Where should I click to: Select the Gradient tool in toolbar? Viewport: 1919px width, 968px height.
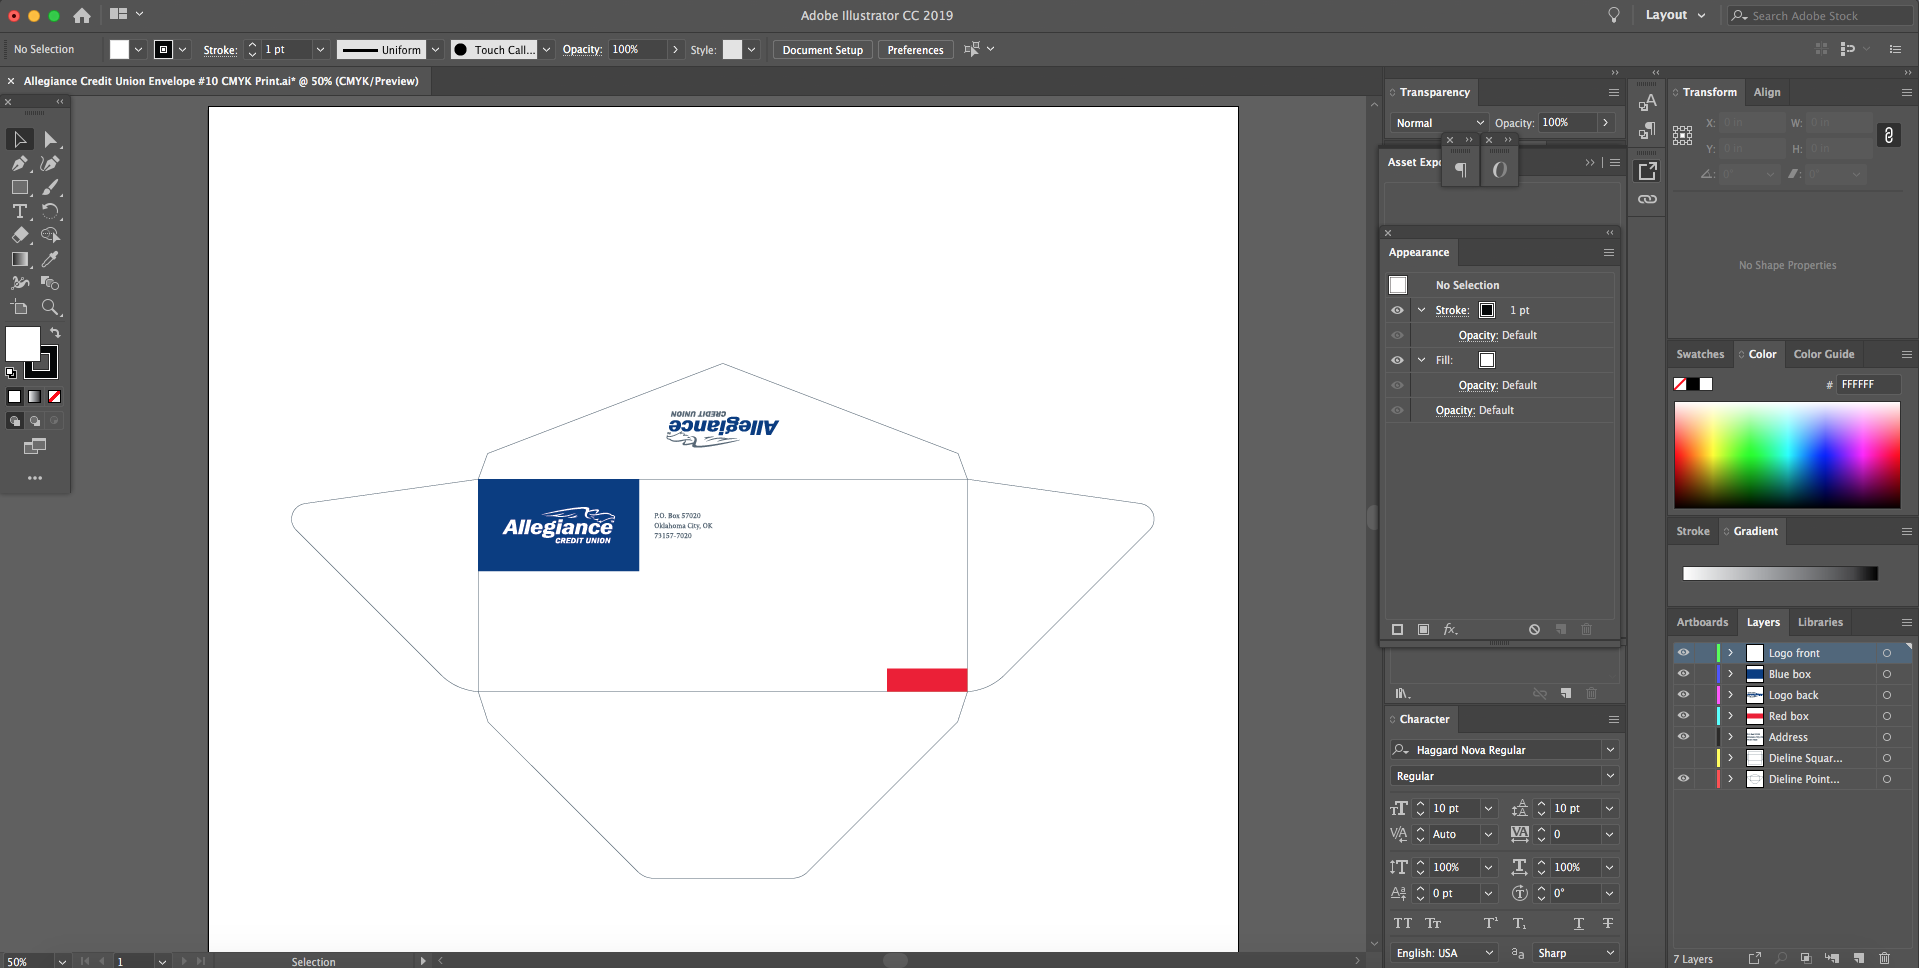(20, 259)
